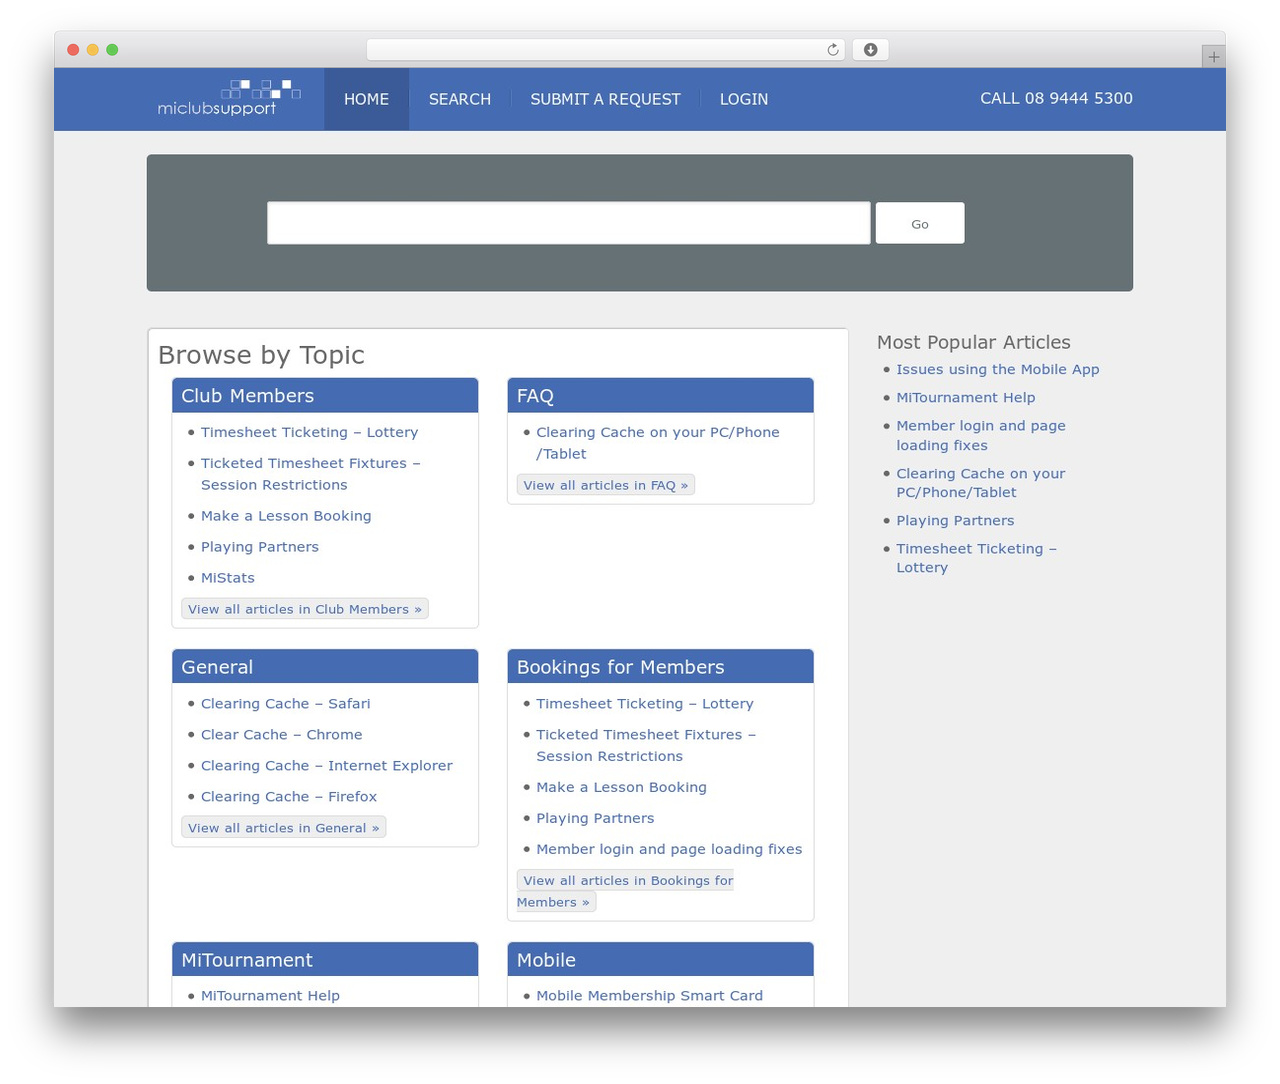The height and width of the screenshot is (1084, 1280).
Task: View all articles in Club Members
Action: coord(305,609)
